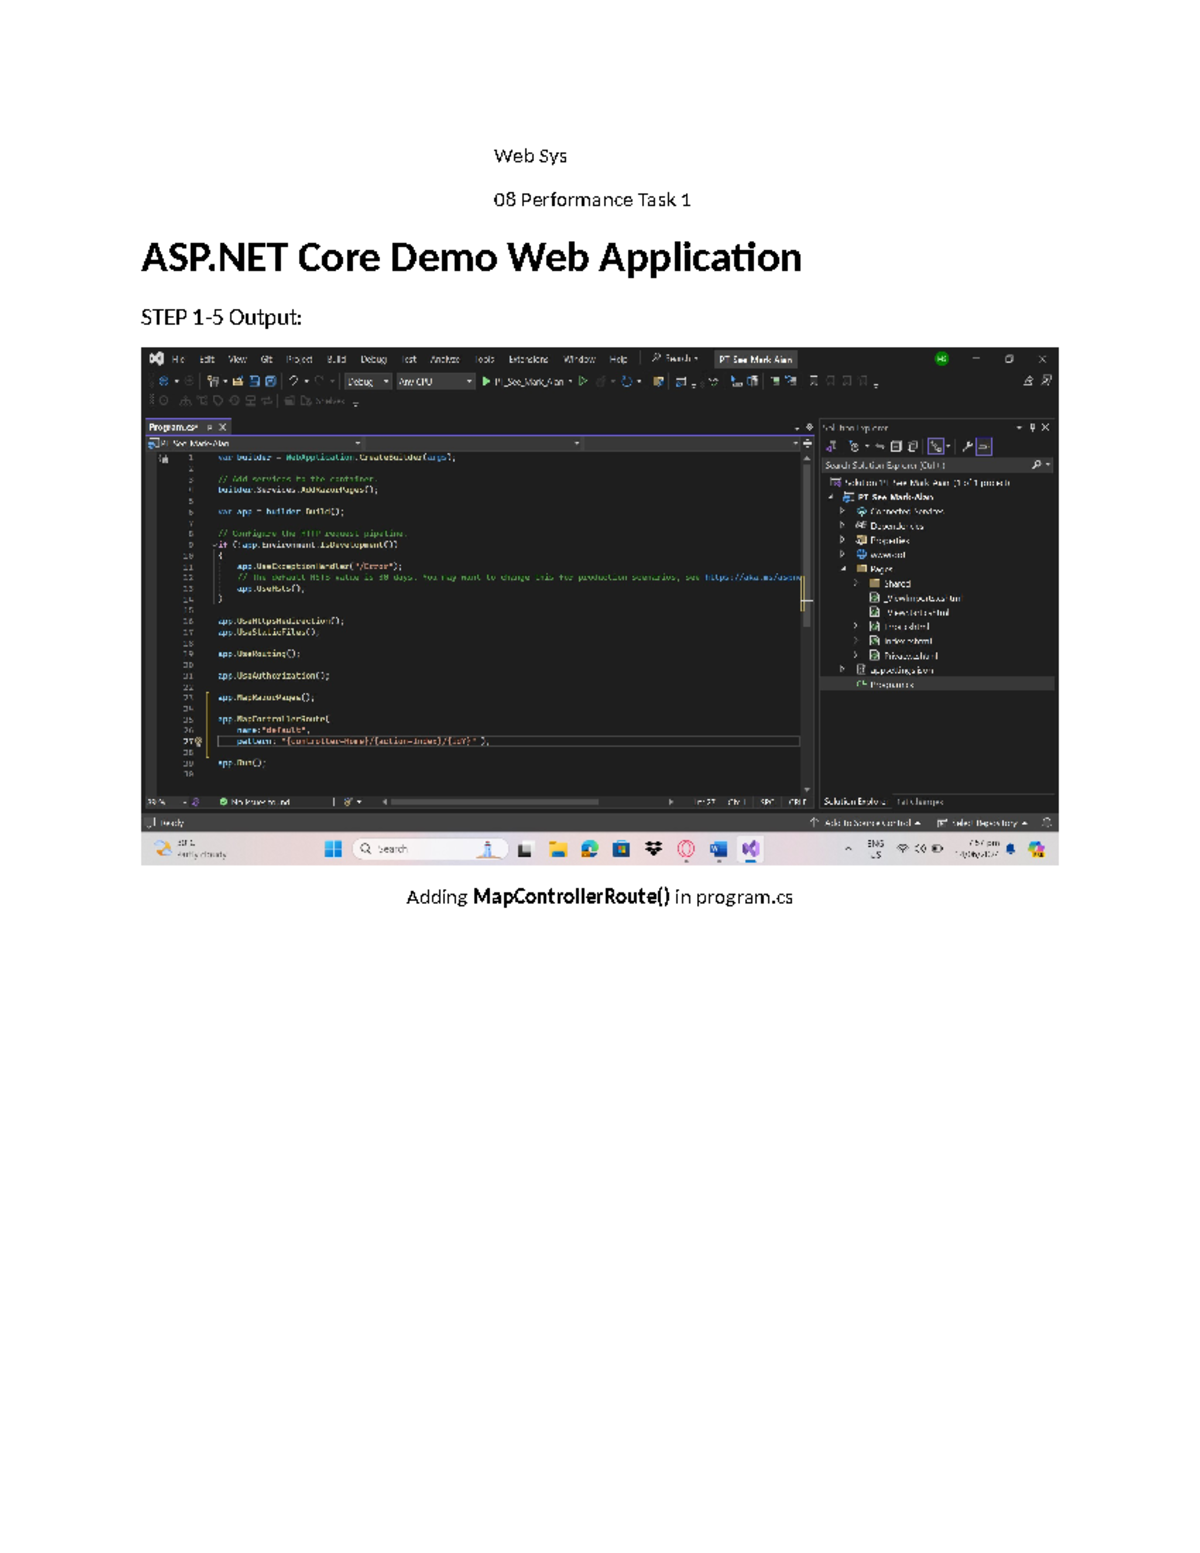Viewport: 1200px width, 1553px height.
Task: Click the Search Solution Explorer input field
Action: 920,464
